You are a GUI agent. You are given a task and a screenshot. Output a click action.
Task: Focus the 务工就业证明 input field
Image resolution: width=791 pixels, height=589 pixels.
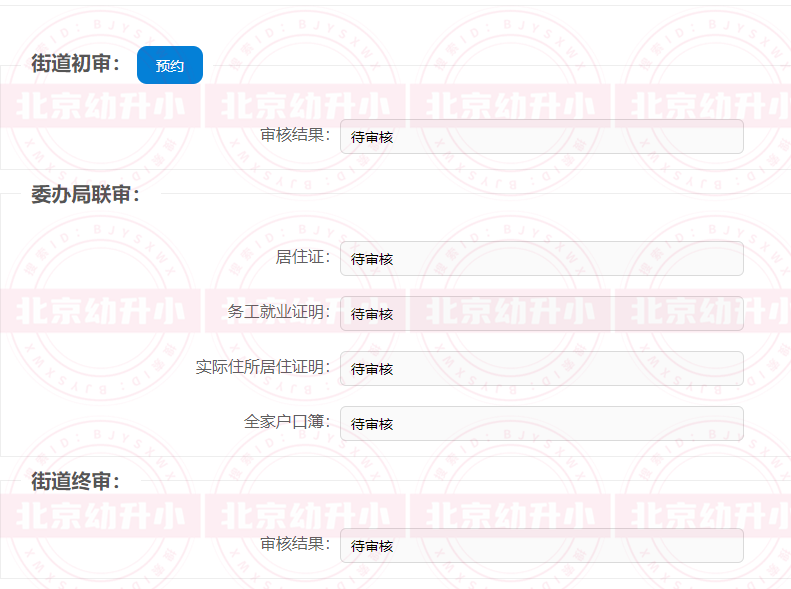(541, 314)
